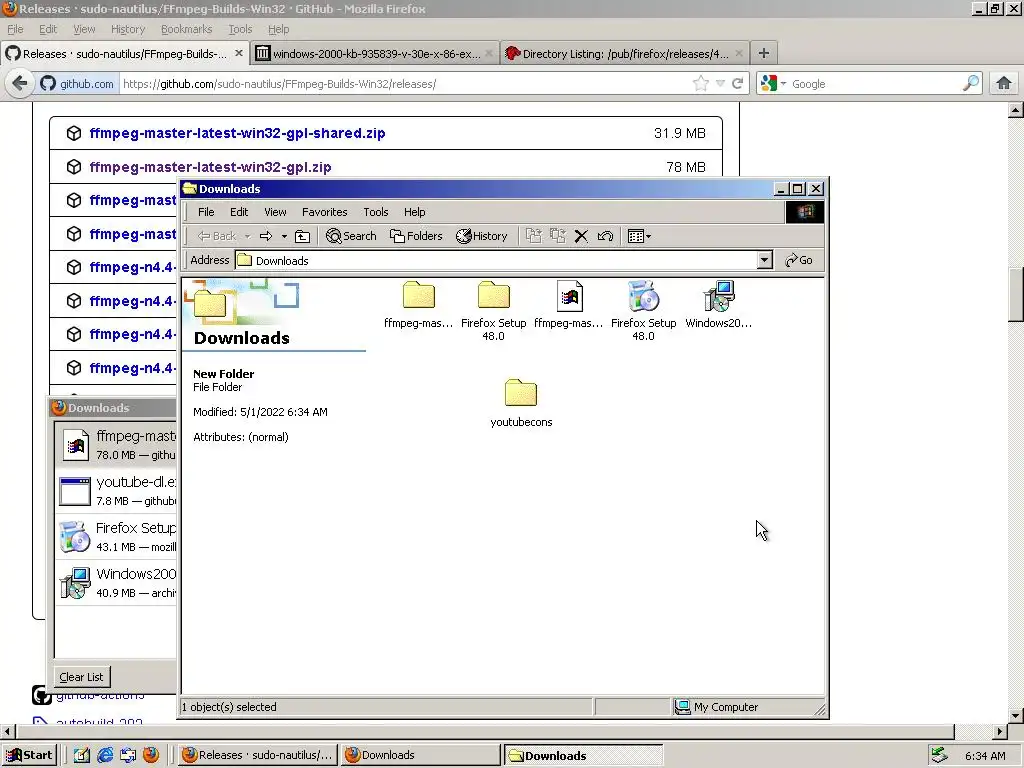This screenshot has width=1024, height=768.
Task: Open the Favorites menu in Explorer window
Action: (325, 212)
